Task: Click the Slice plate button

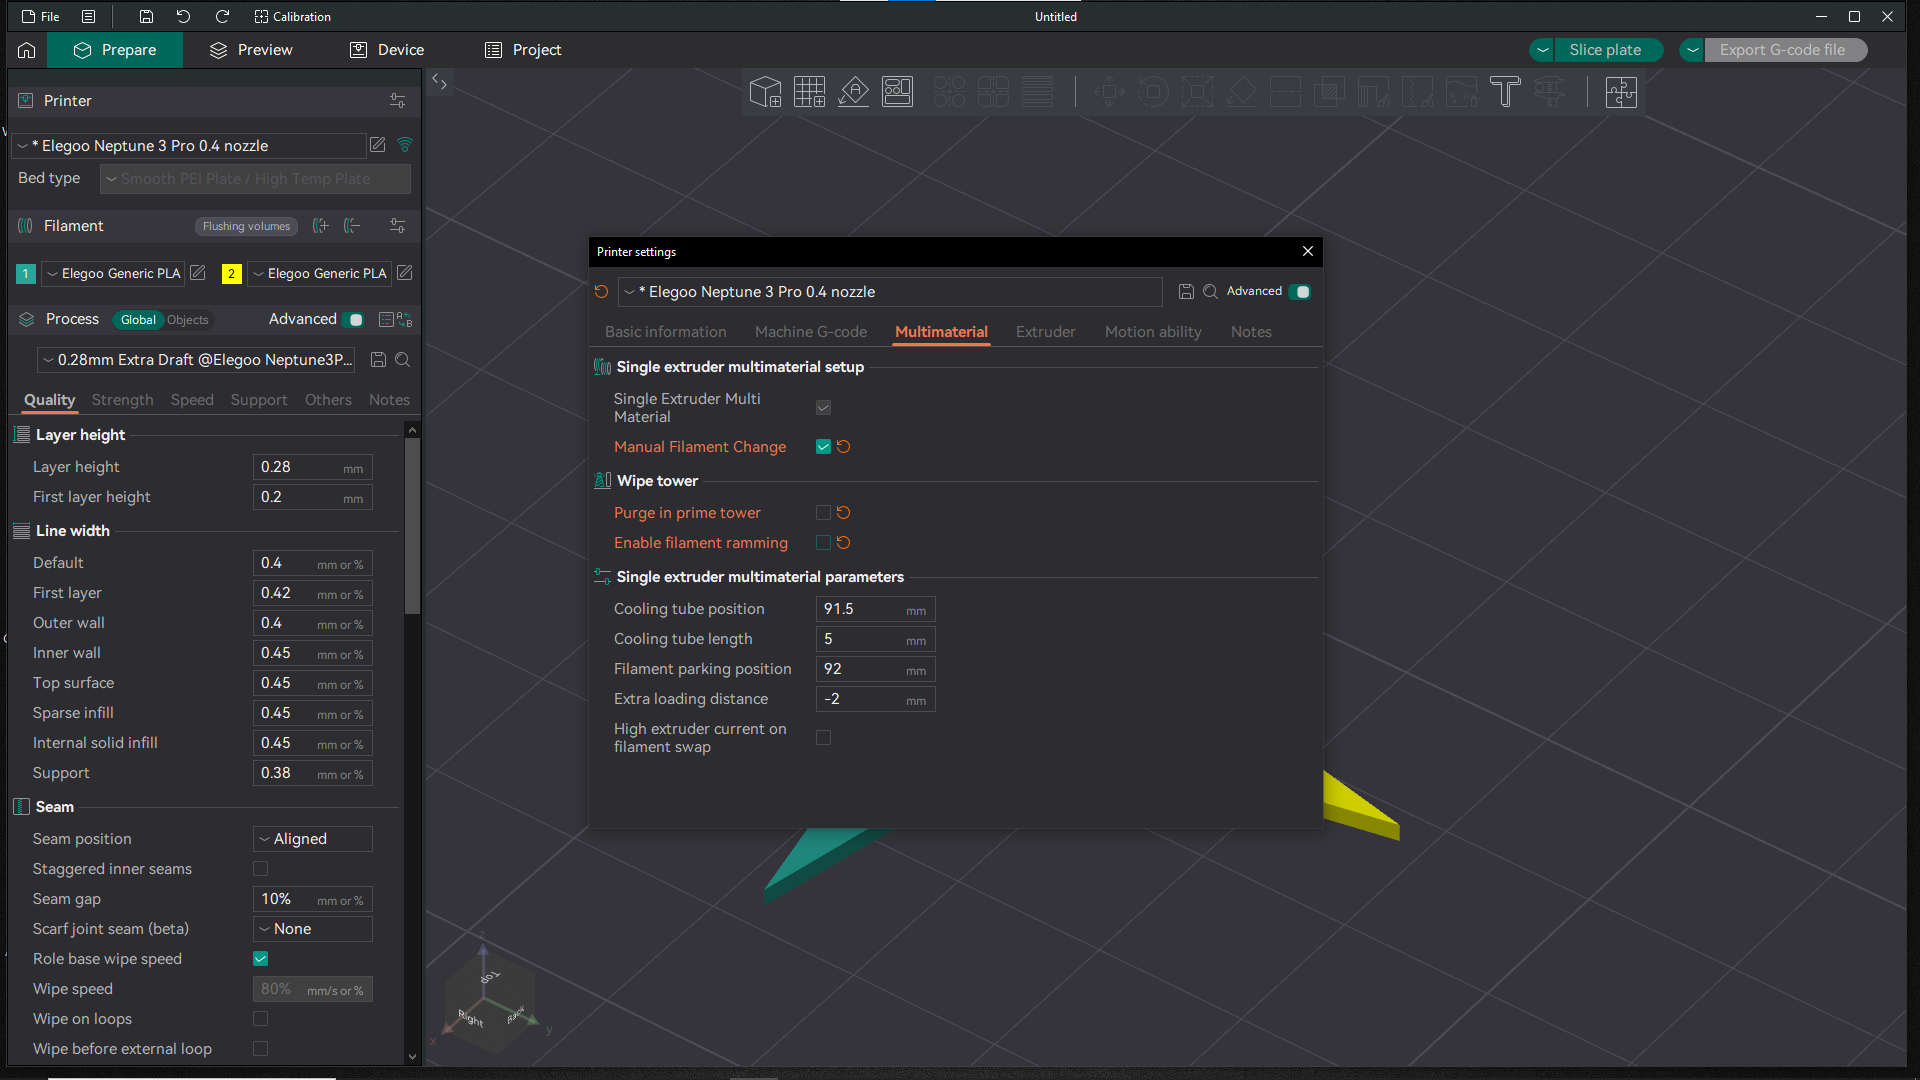Action: click(1606, 50)
